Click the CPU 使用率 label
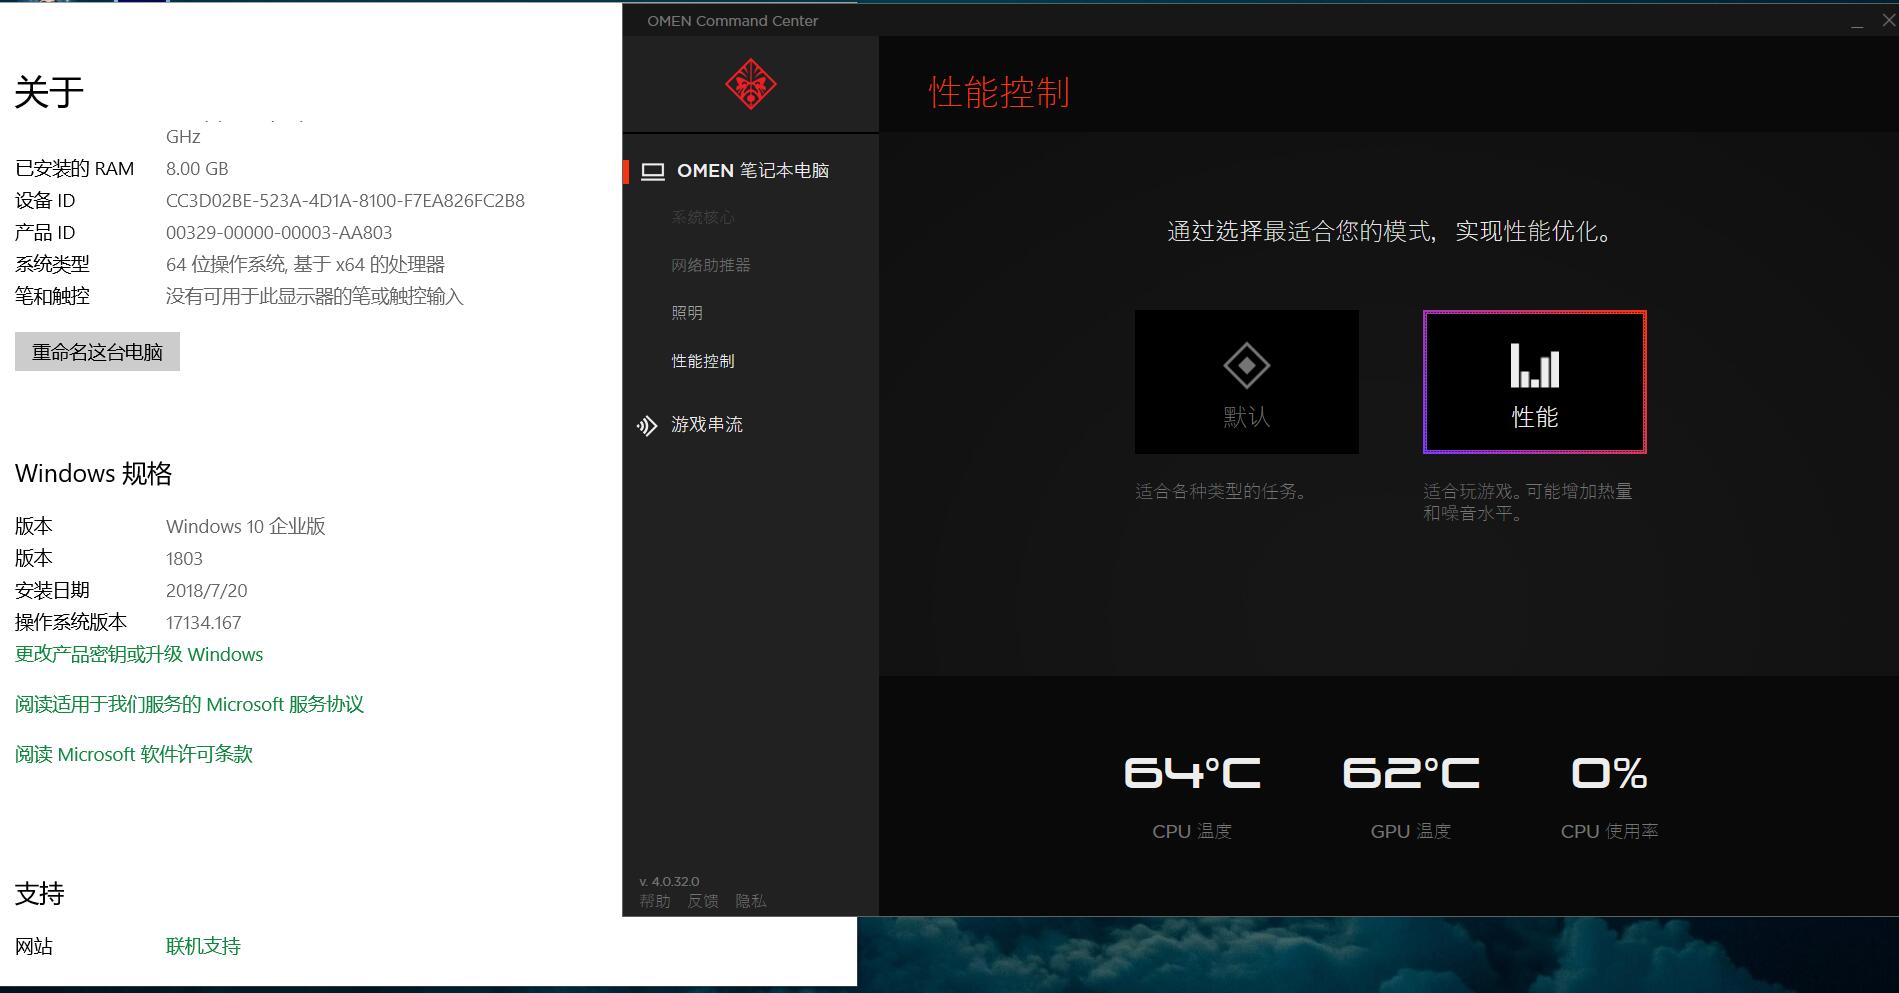The height and width of the screenshot is (993, 1899). click(1609, 831)
